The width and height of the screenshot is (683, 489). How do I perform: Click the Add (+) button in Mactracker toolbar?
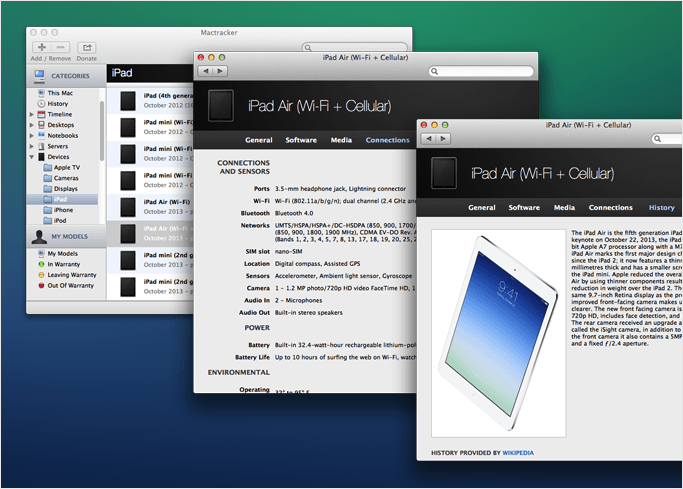pyautogui.click(x=42, y=47)
